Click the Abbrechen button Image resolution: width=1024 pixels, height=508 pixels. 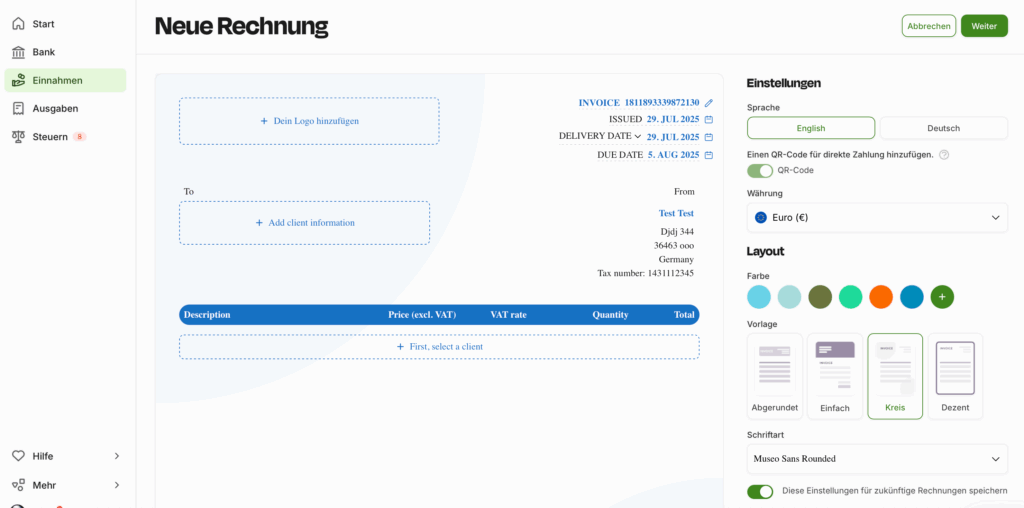pos(929,26)
